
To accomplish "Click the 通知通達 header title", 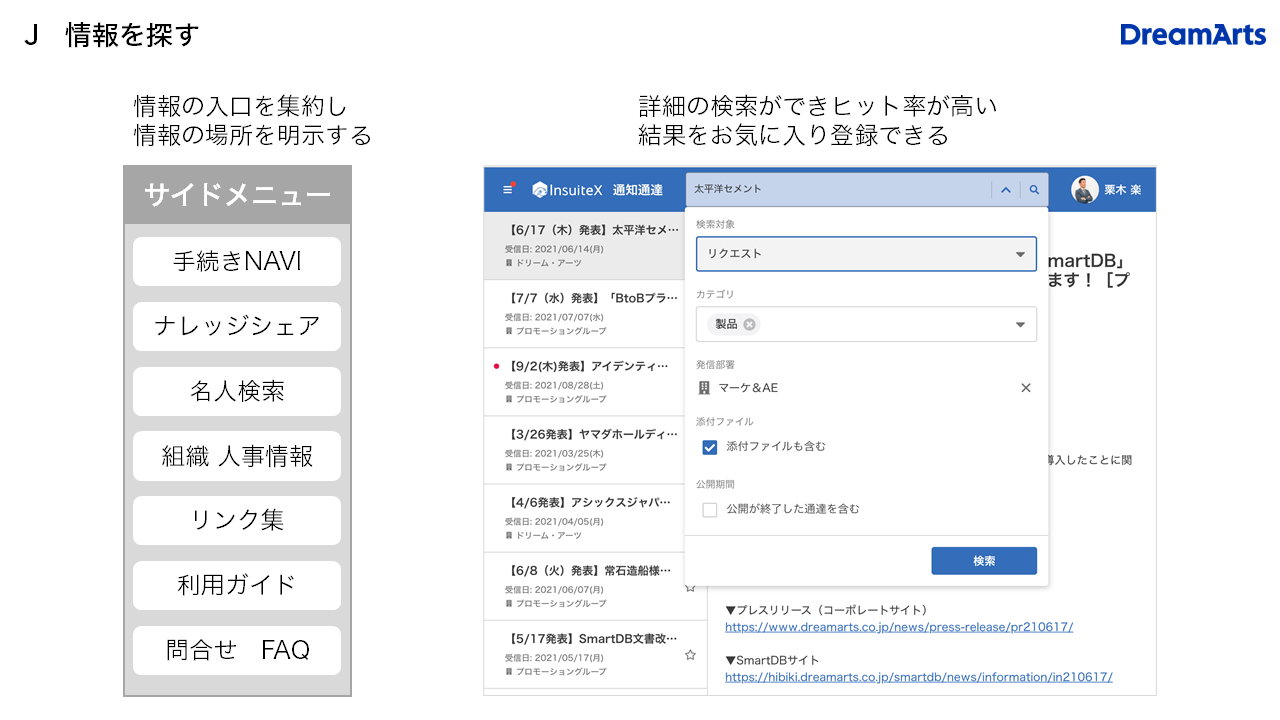I will coord(638,190).
